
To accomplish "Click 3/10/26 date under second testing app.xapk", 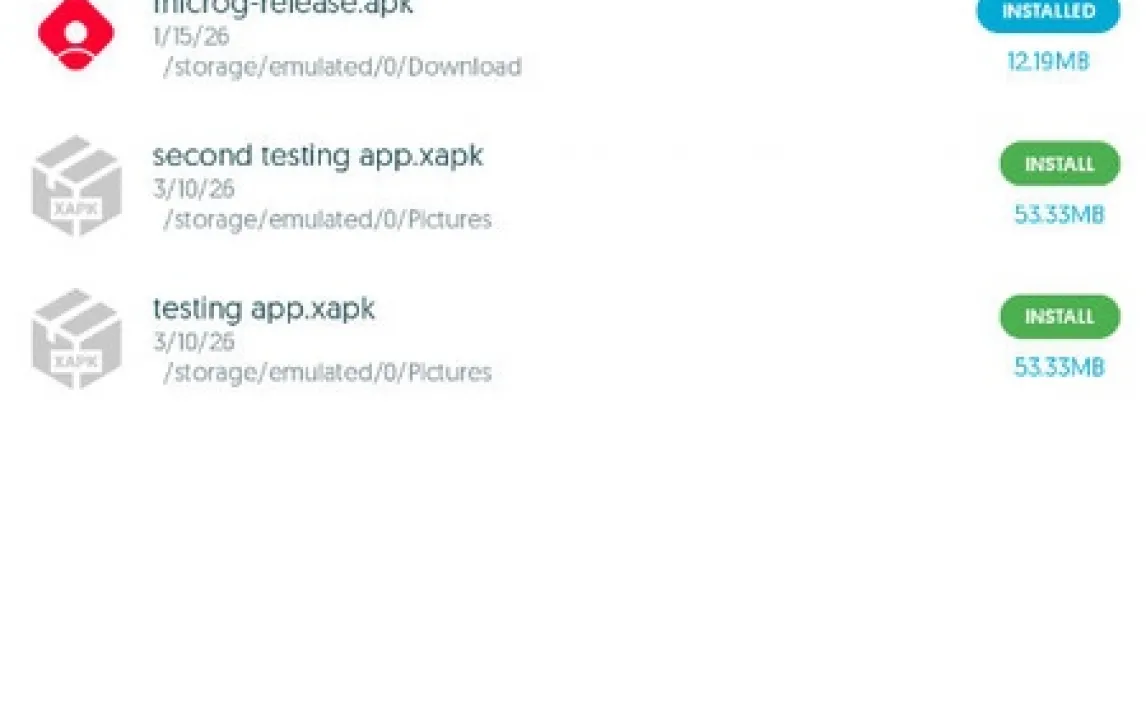I will point(194,189).
